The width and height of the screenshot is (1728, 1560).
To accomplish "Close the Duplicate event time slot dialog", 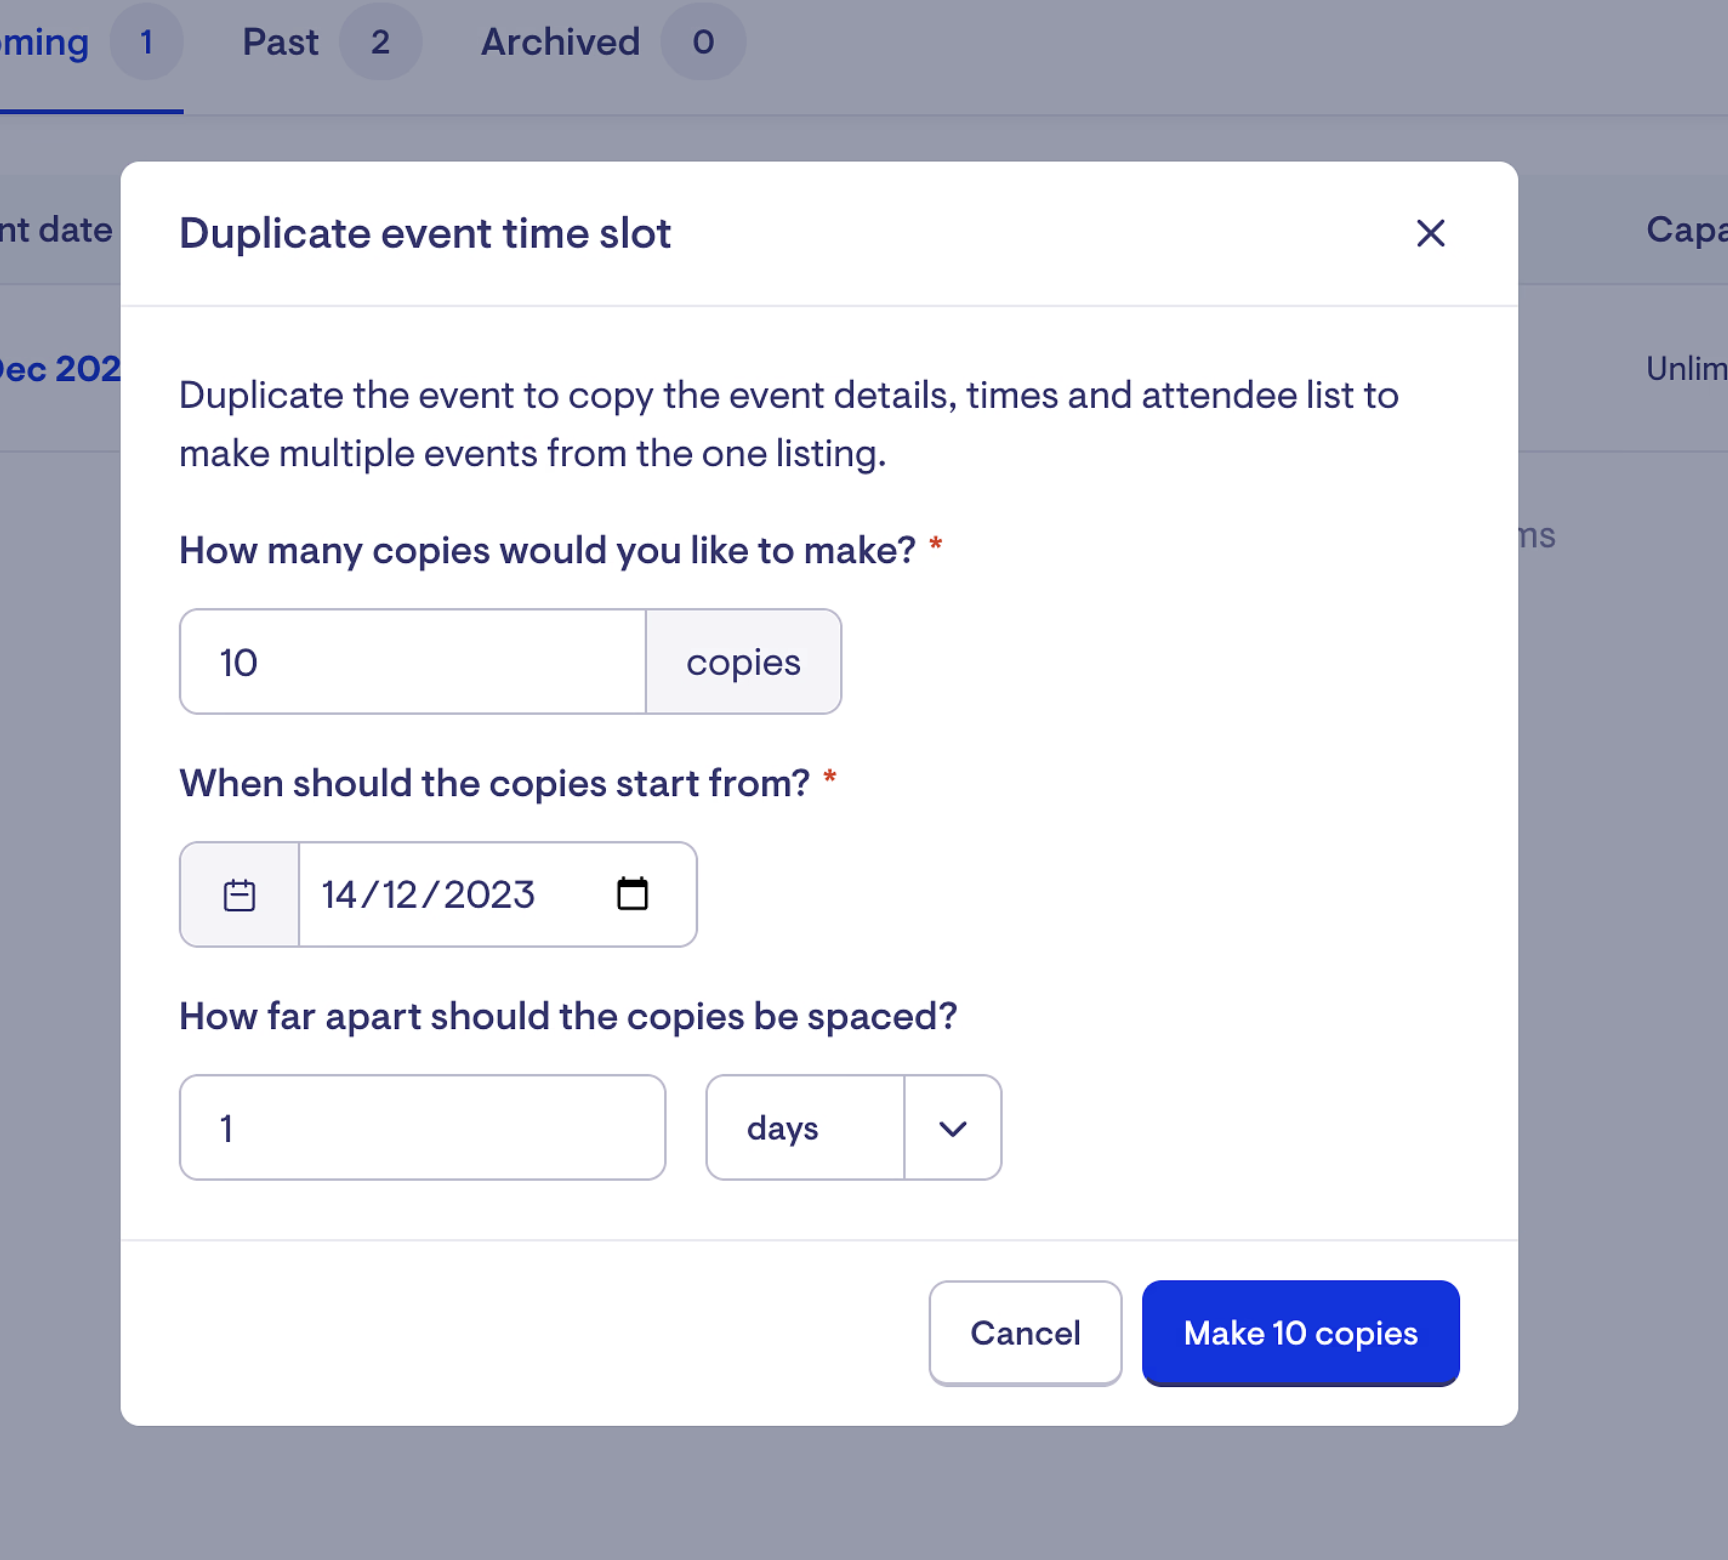I will [1430, 233].
